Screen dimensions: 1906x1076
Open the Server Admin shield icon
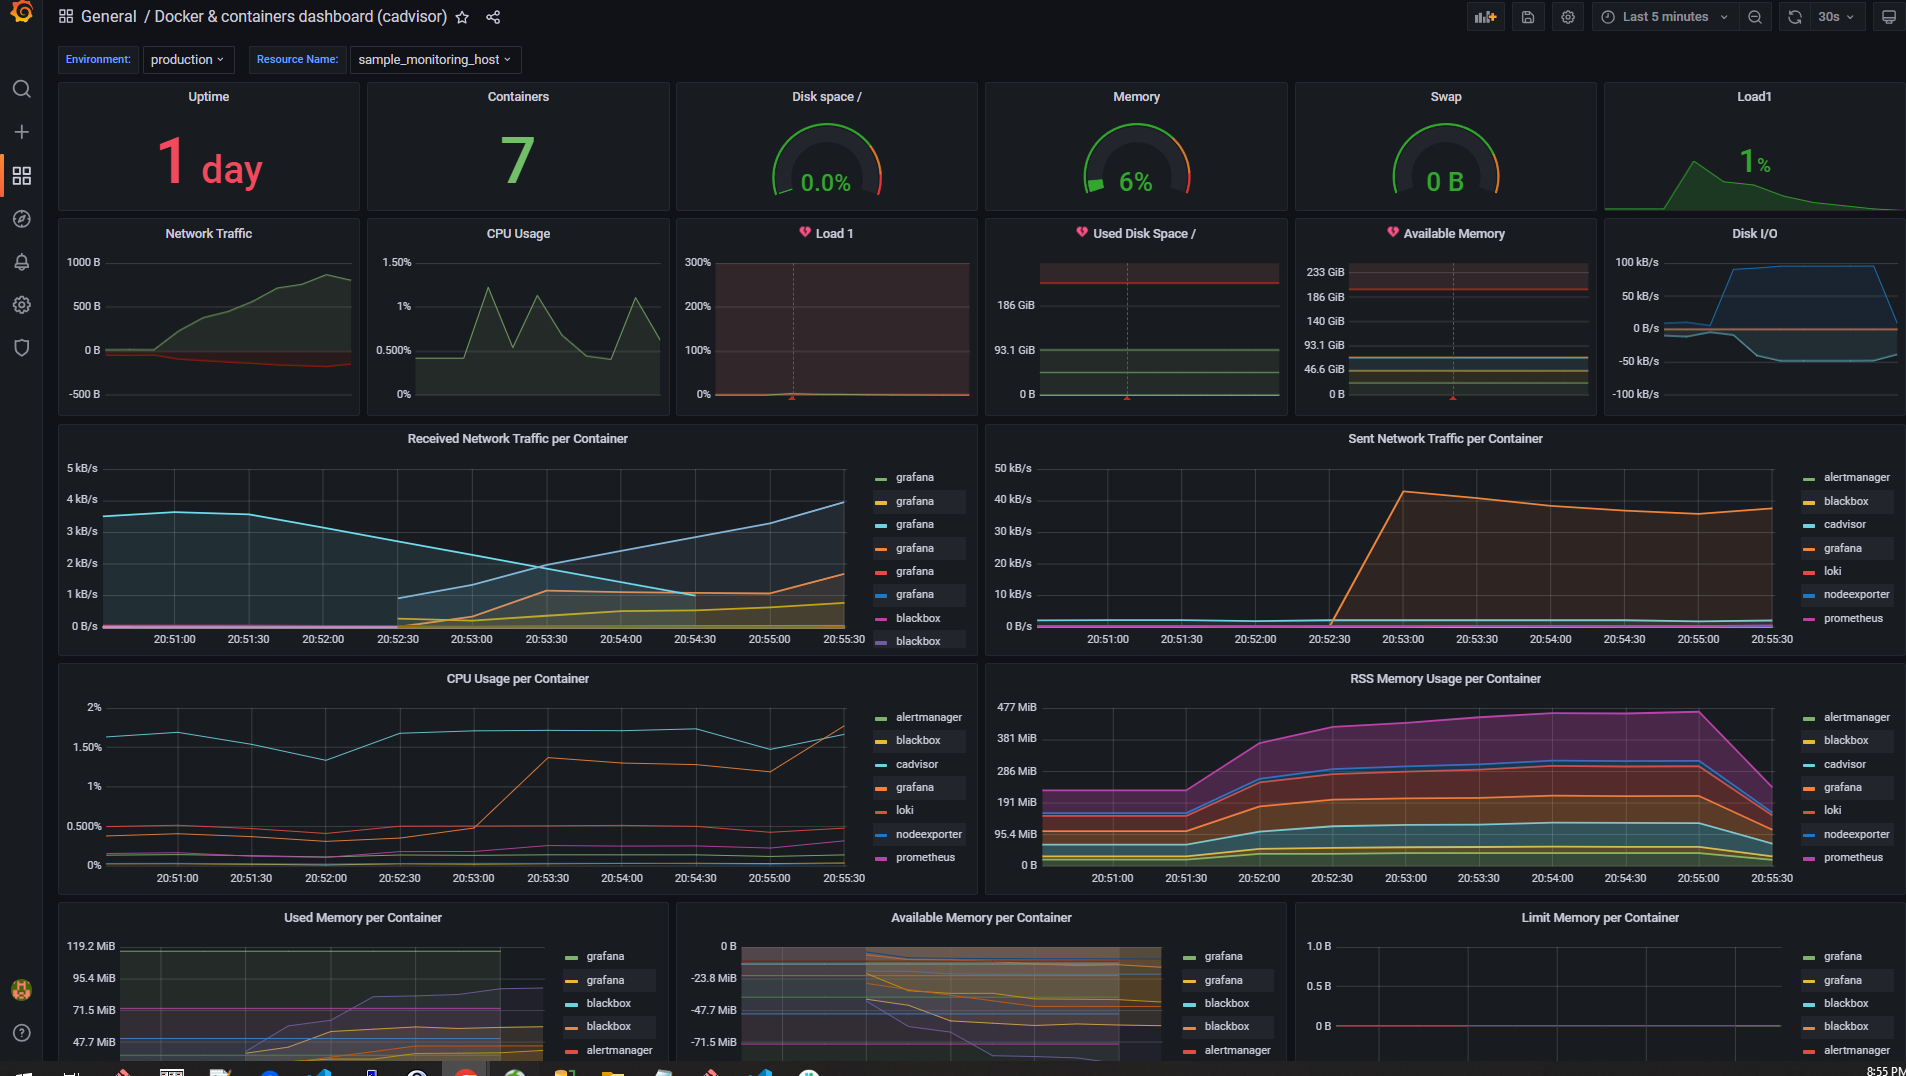click(21, 348)
